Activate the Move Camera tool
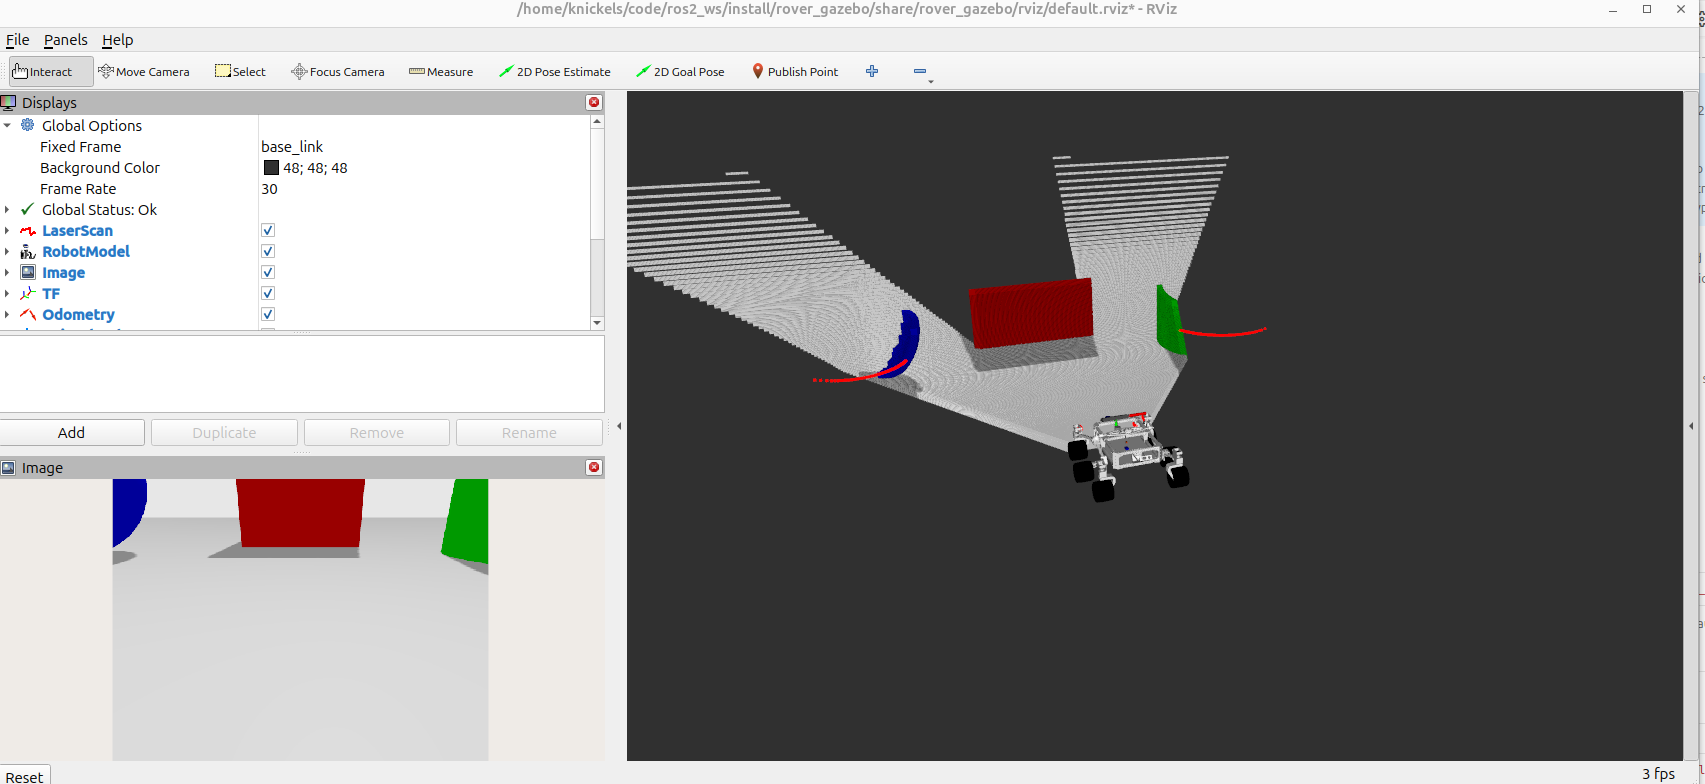 pos(144,72)
